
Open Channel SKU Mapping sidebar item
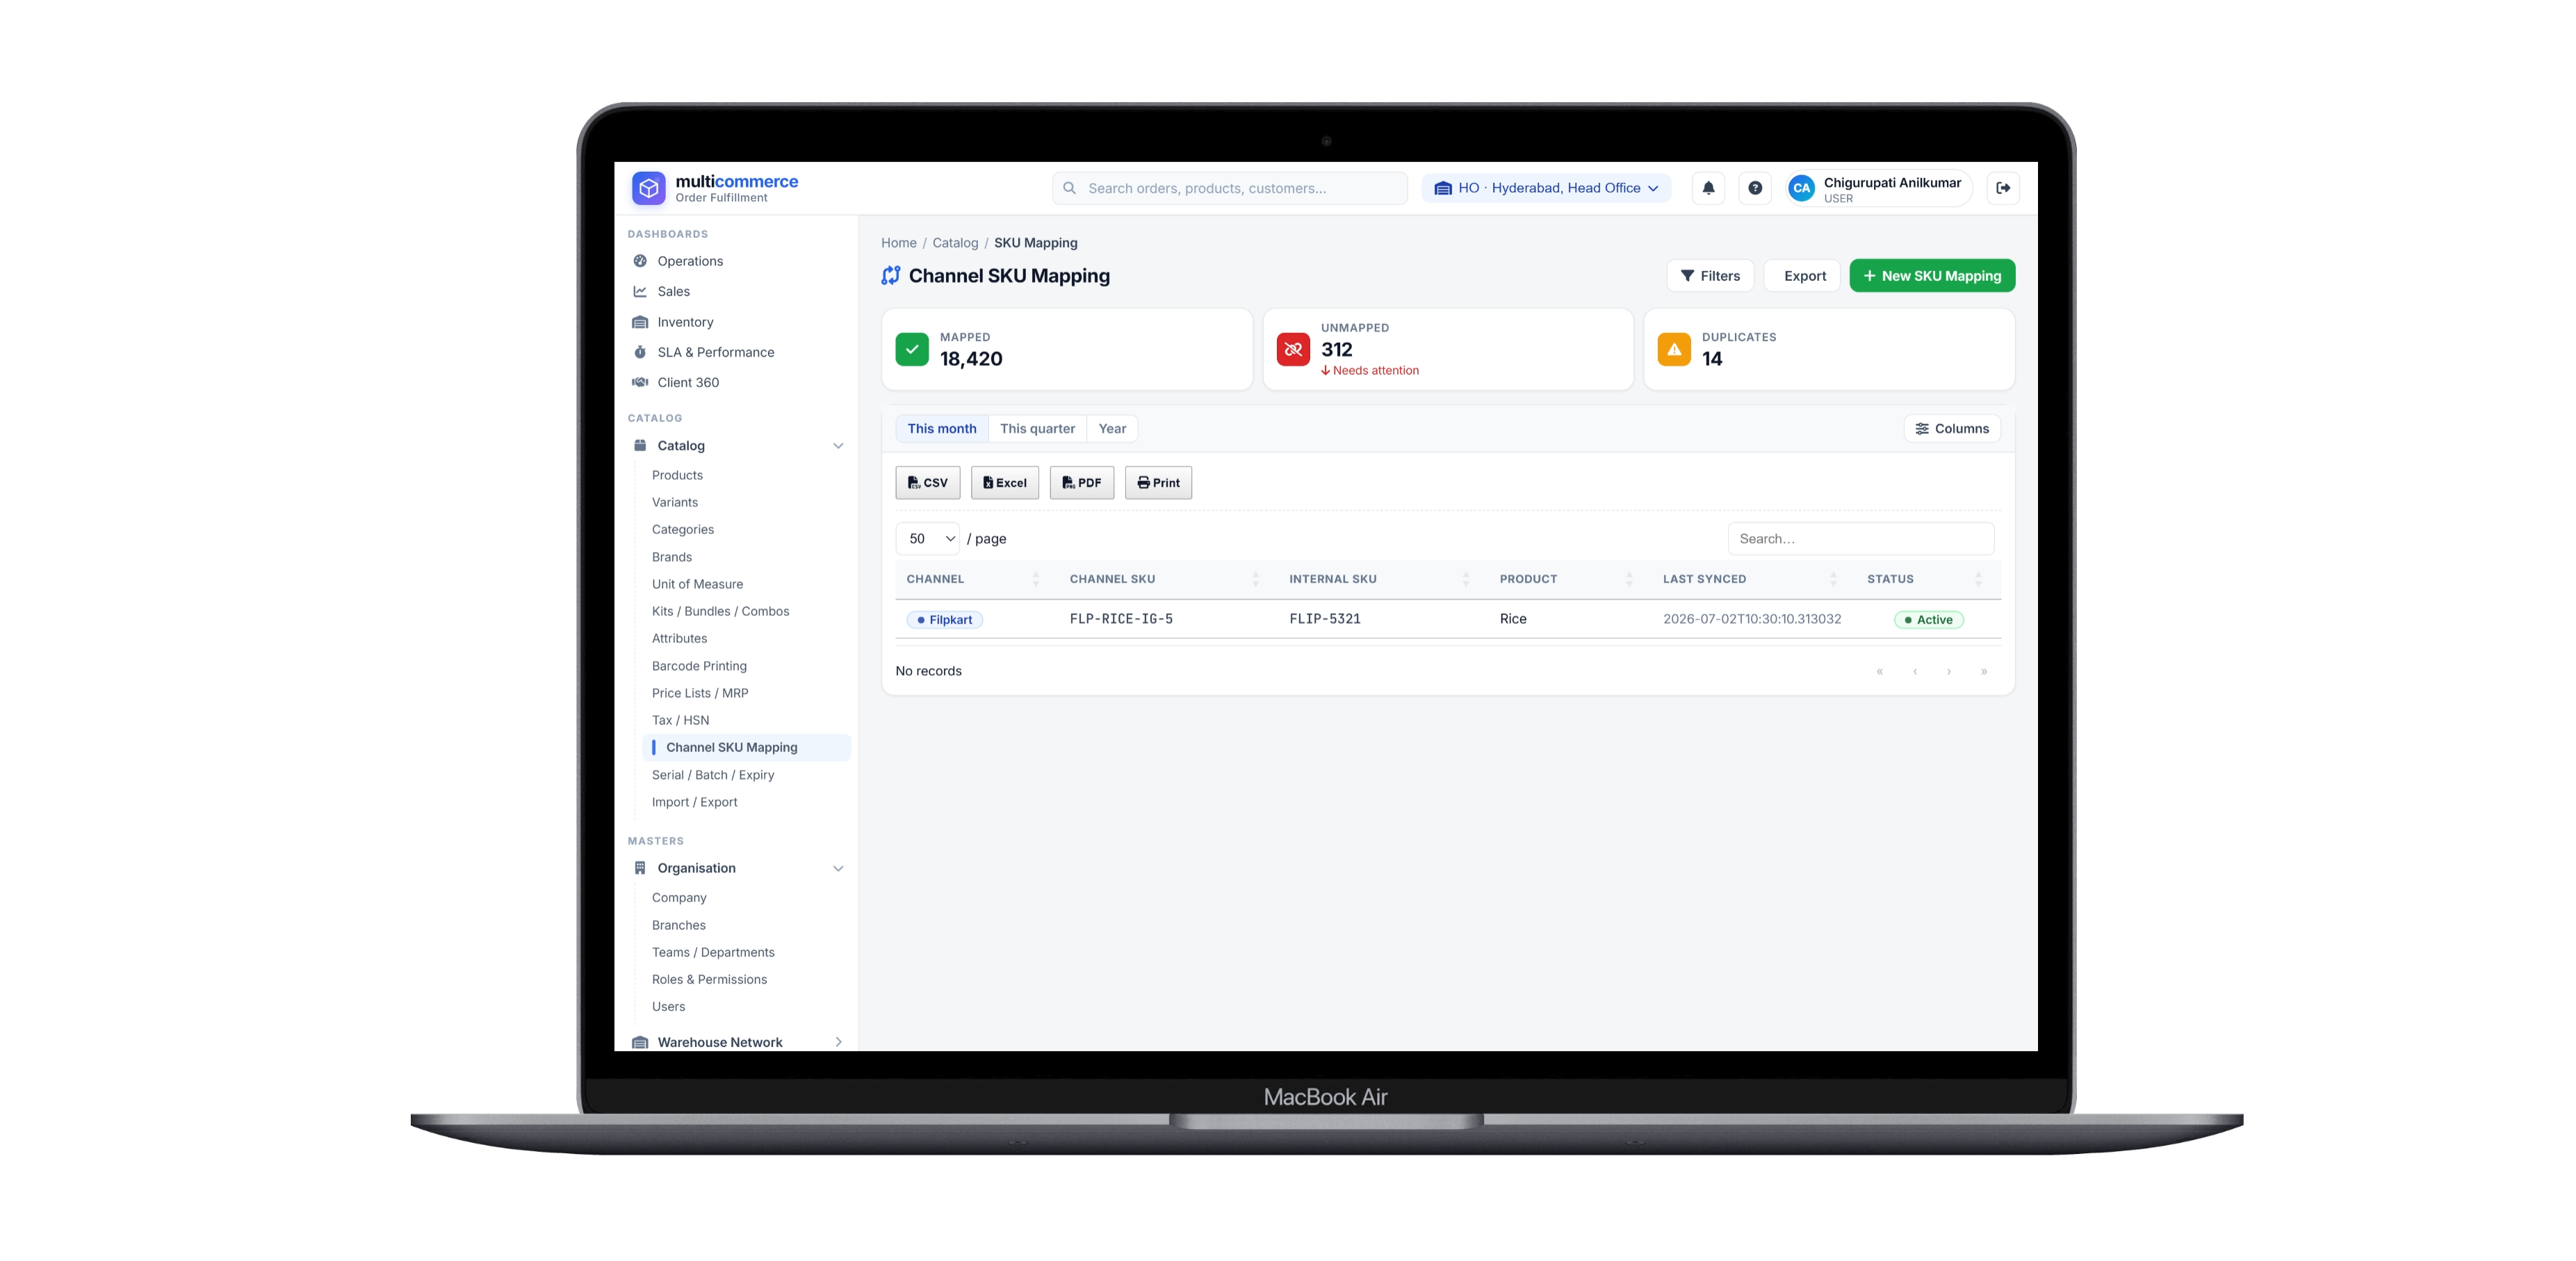tap(746, 747)
